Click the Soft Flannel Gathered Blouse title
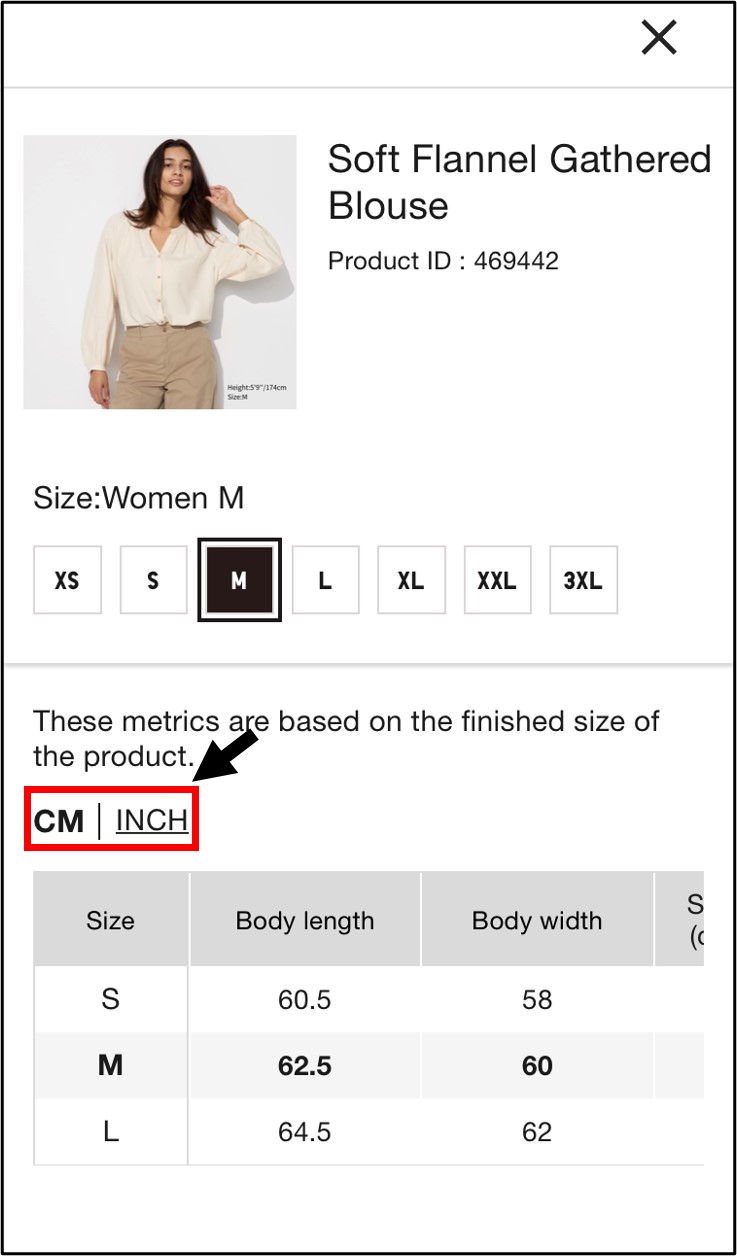This screenshot has height=1256, width=737. click(518, 182)
